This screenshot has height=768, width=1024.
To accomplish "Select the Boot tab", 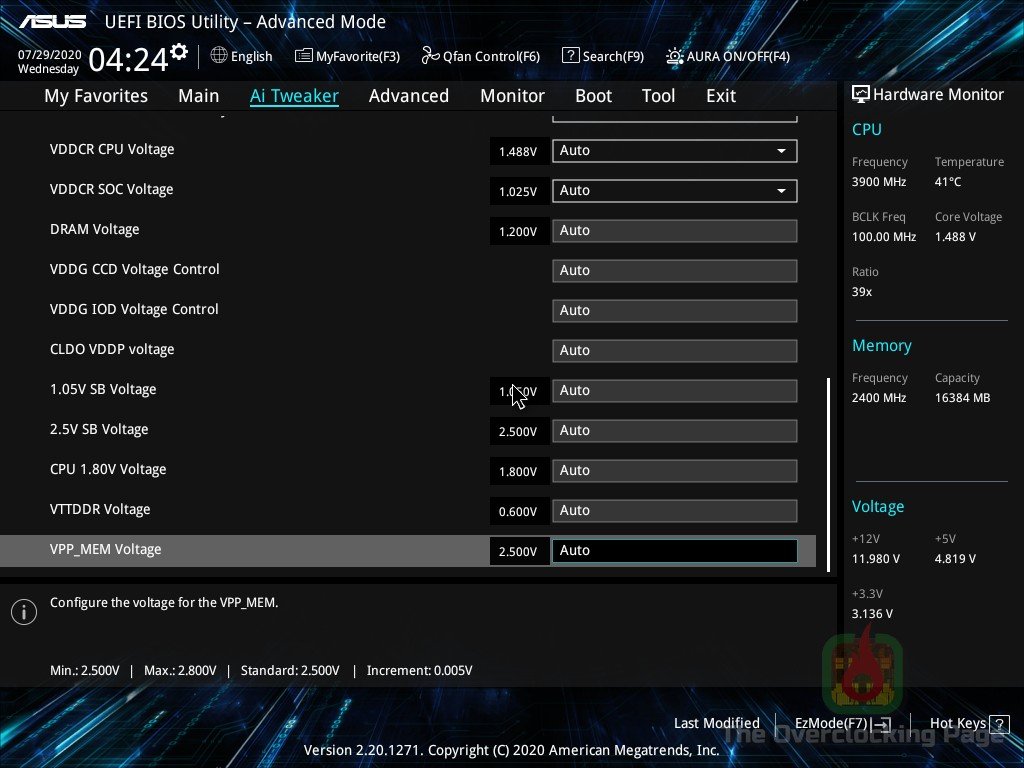I will [x=593, y=95].
